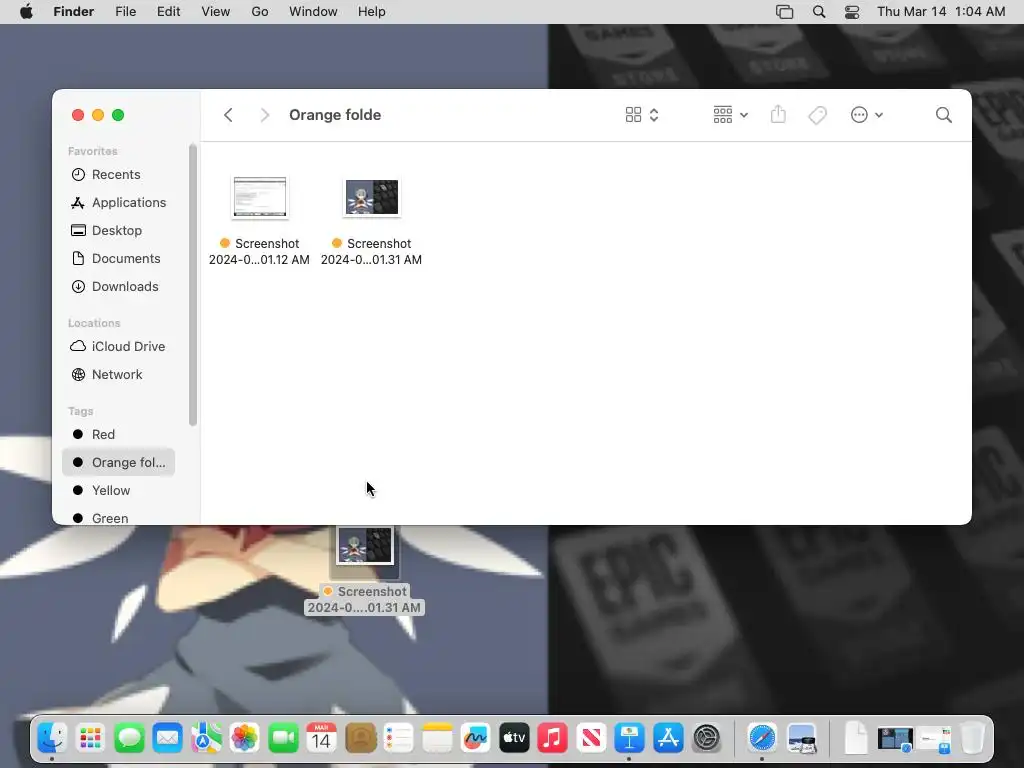The height and width of the screenshot is (768, 1024).
Task: Select the Red tag
Action: (118, 434)
